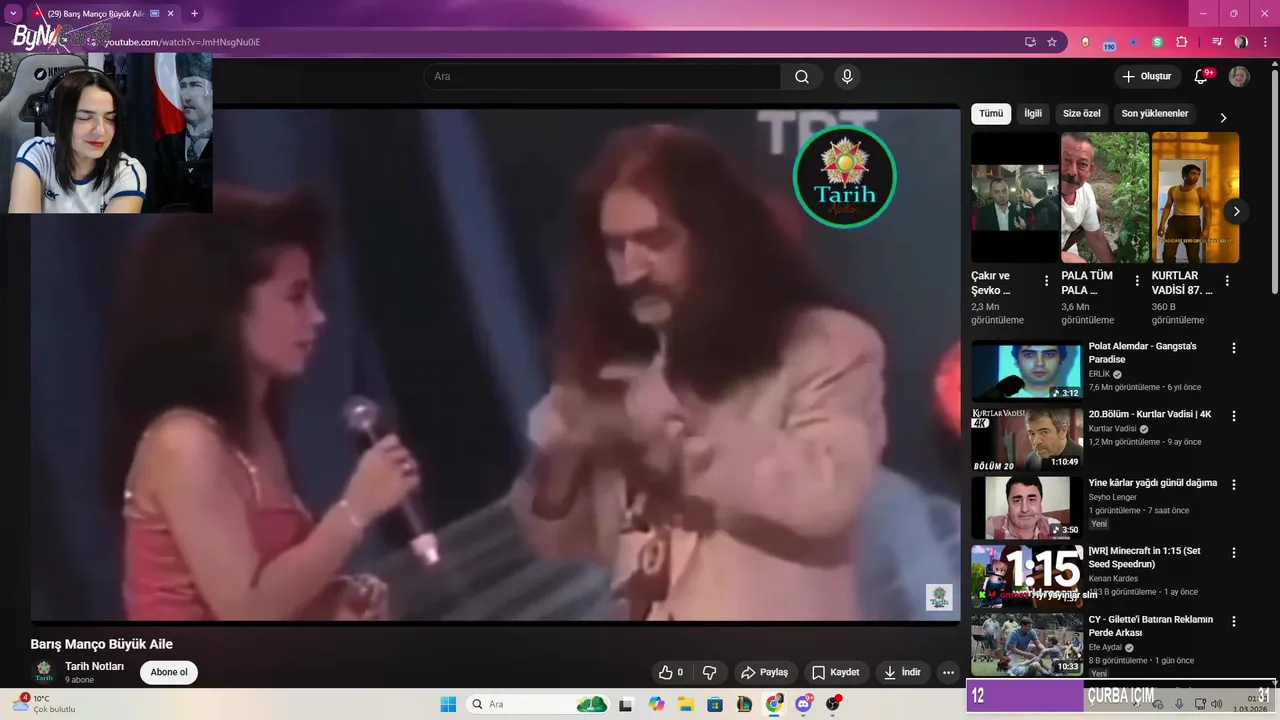1280x720 pixels.
Task: Start voice search with the microphone icon
Action: 847,77
